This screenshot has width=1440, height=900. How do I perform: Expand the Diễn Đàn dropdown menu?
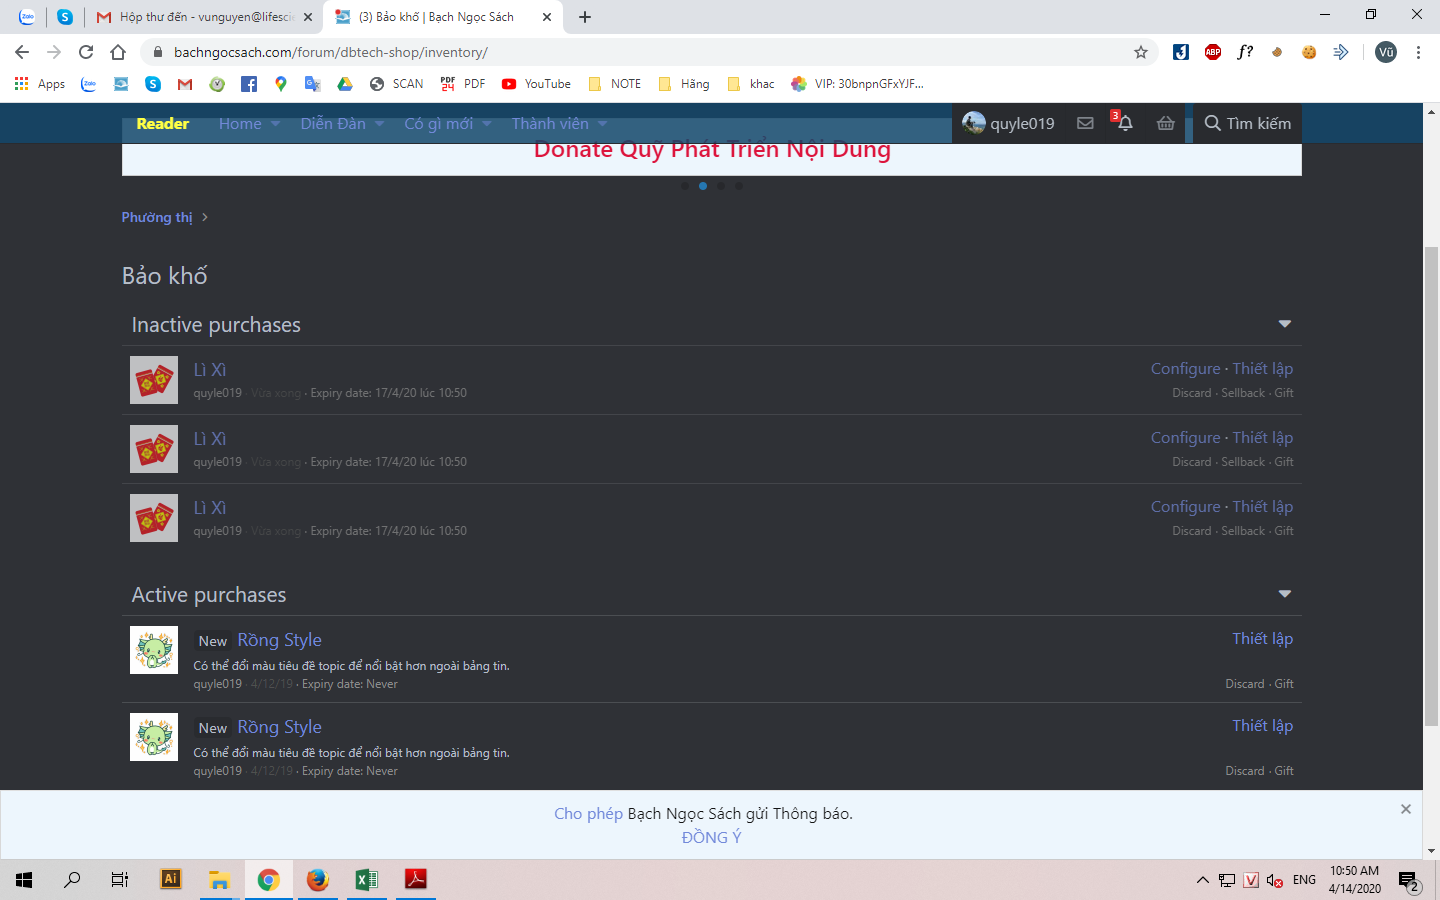pyautogui.click(x=379, y=124)
